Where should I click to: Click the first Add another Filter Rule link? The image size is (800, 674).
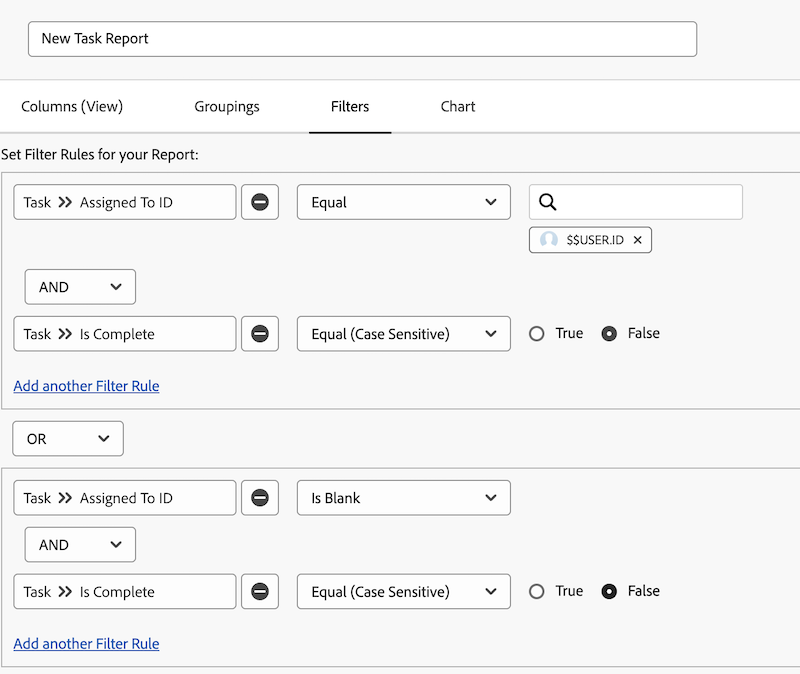tap(86, 385)
